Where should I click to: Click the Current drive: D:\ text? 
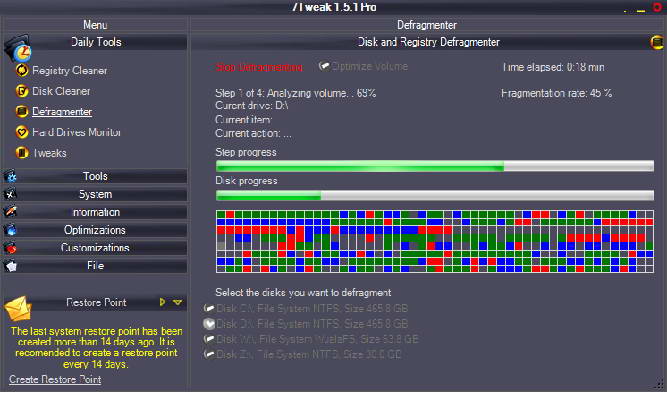click(252, 105)
